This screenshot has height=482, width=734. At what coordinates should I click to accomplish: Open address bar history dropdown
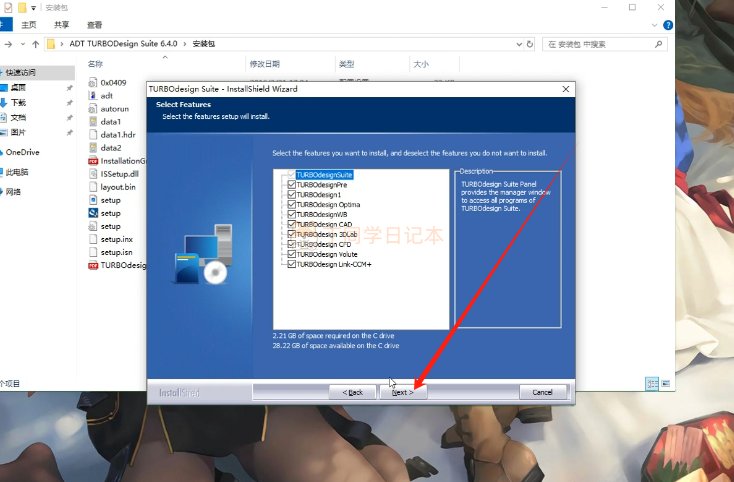pos(519,44)
